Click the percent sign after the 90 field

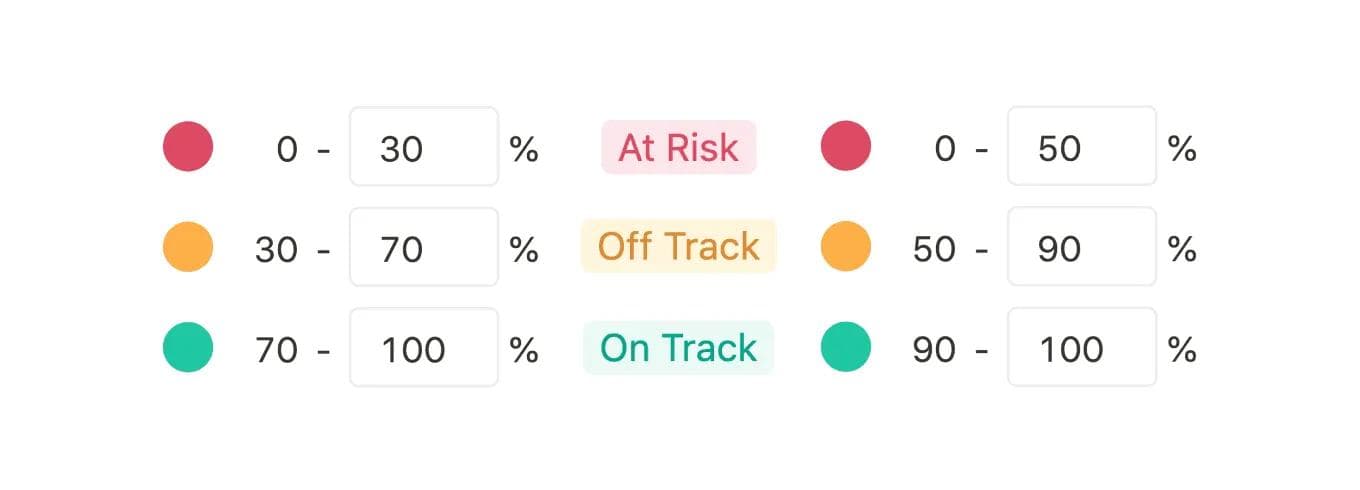(1182, 249)
